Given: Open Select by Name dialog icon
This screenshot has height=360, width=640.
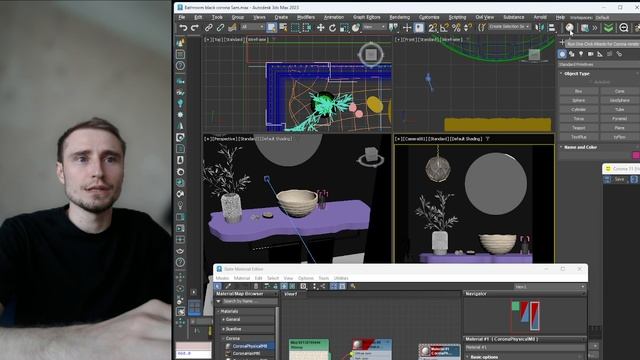Looking at the screenshot, I should pyautogui.click(x=283, y=28).
